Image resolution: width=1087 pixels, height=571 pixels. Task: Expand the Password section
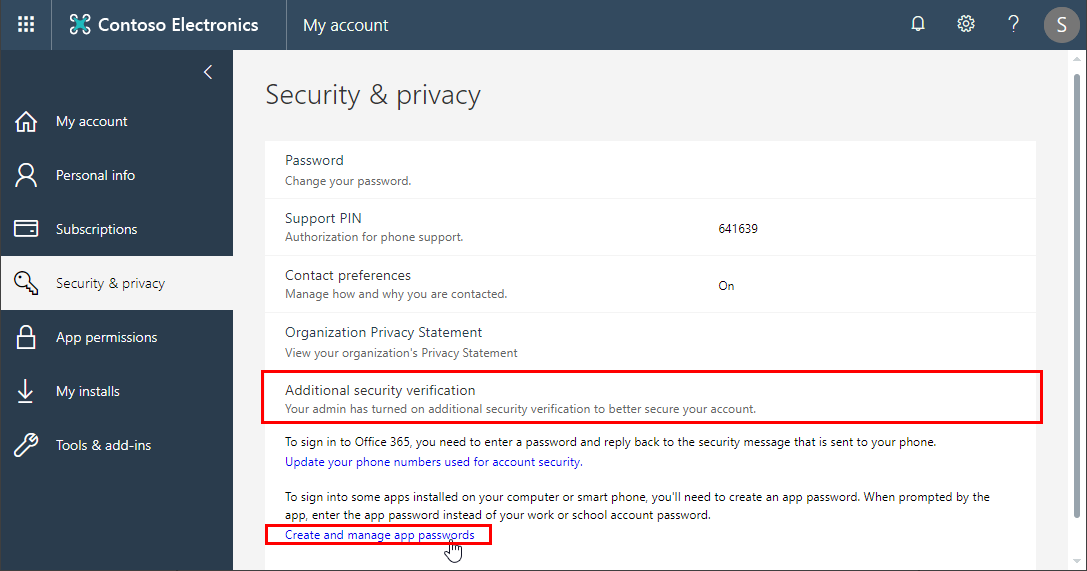coord(314,160)
